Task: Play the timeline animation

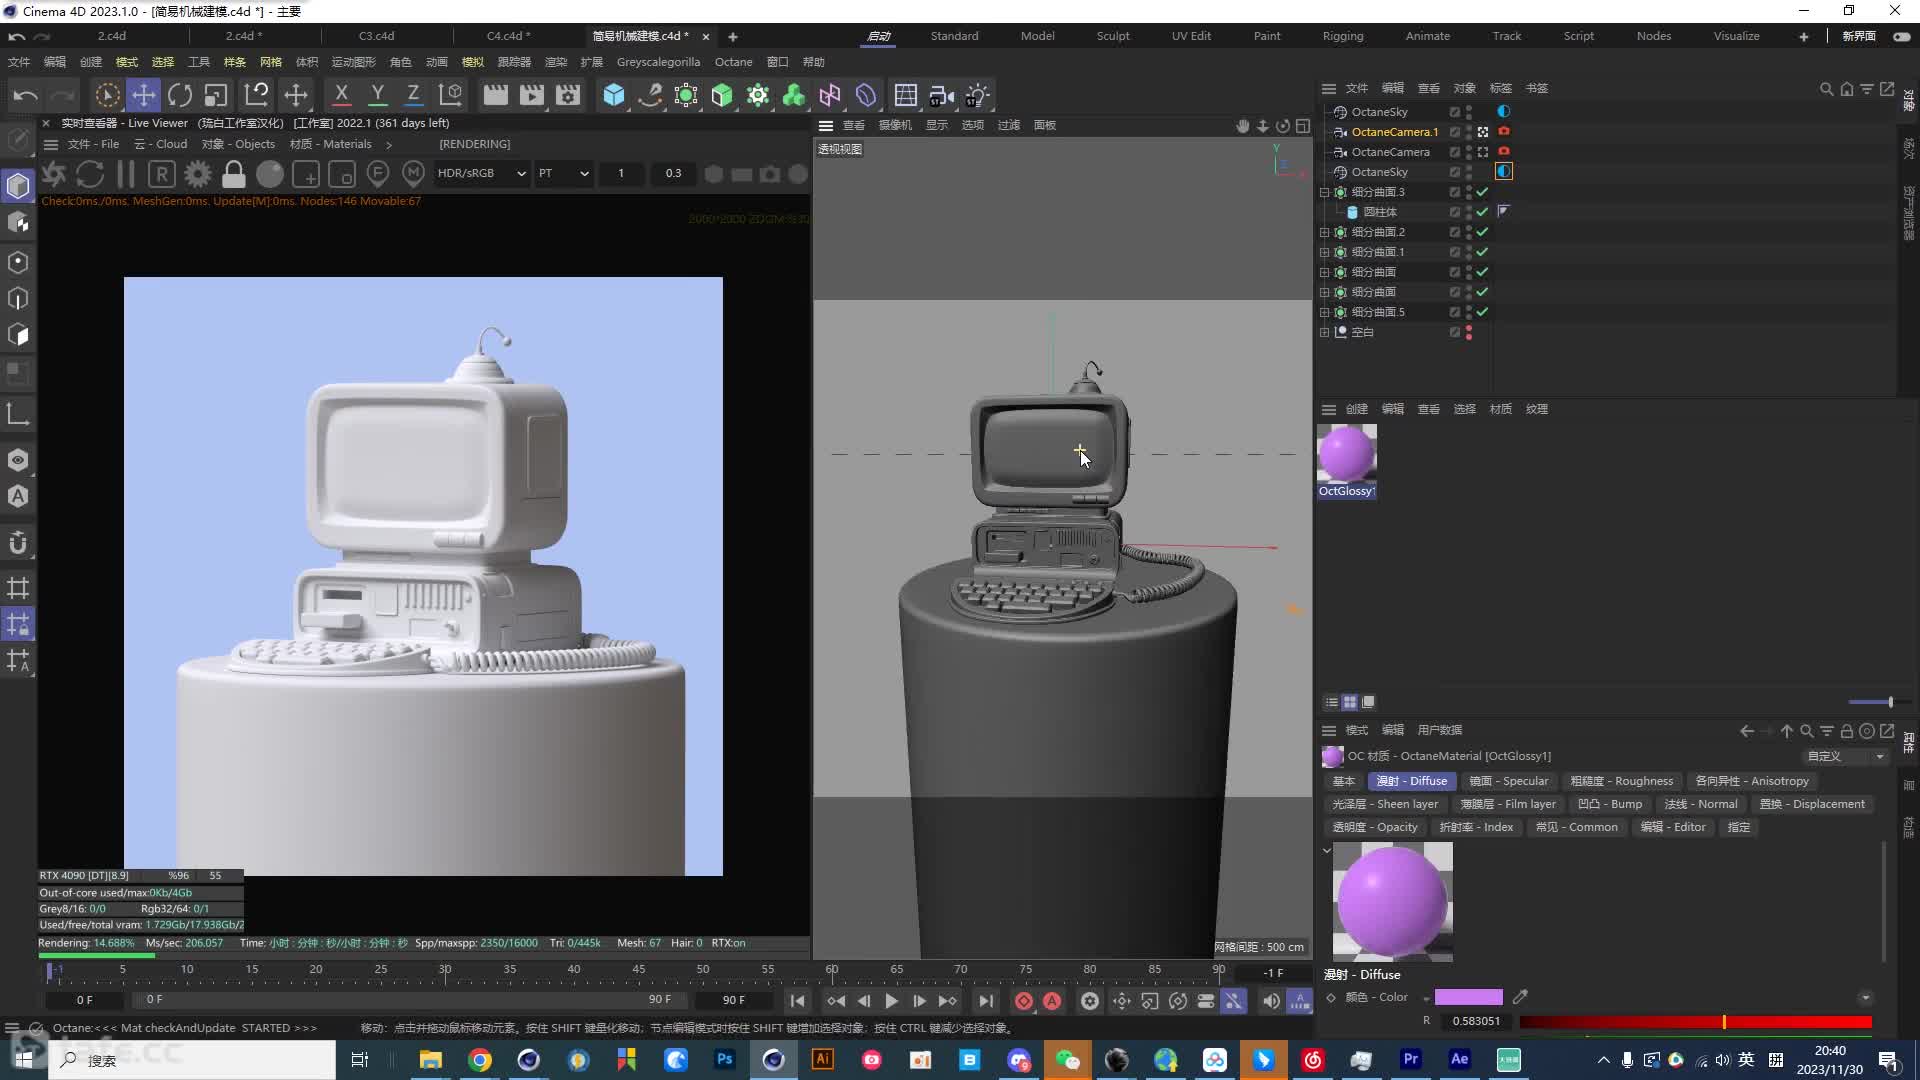Action: [891, 1001]
